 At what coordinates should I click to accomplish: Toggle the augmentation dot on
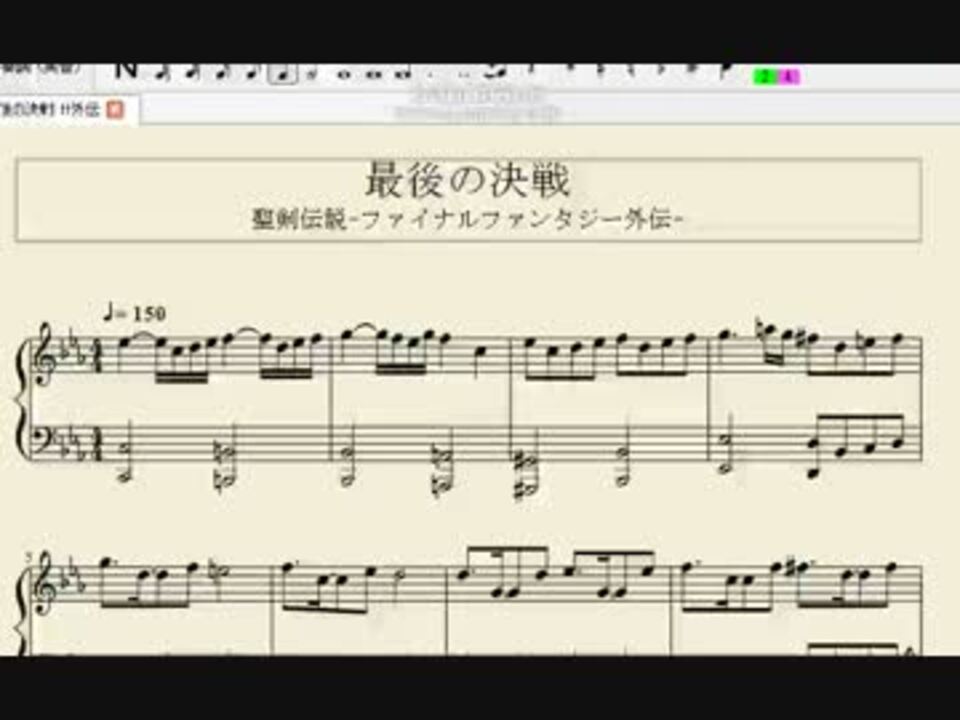coord(430,71)
